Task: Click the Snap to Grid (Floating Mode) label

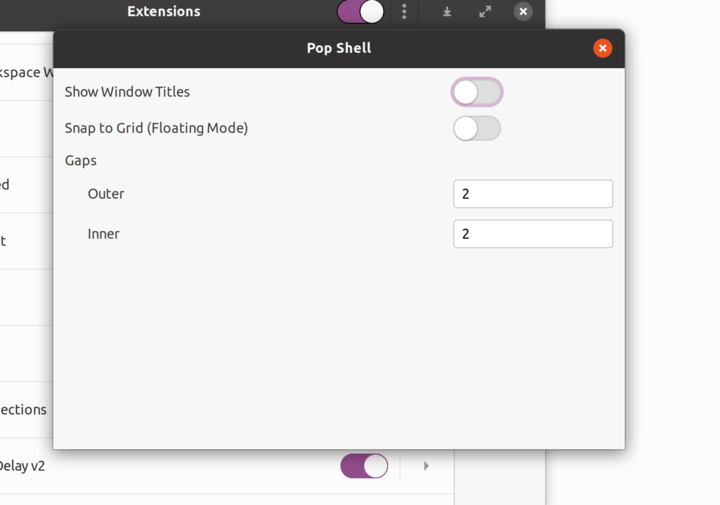Action: [x=156, y=128]
